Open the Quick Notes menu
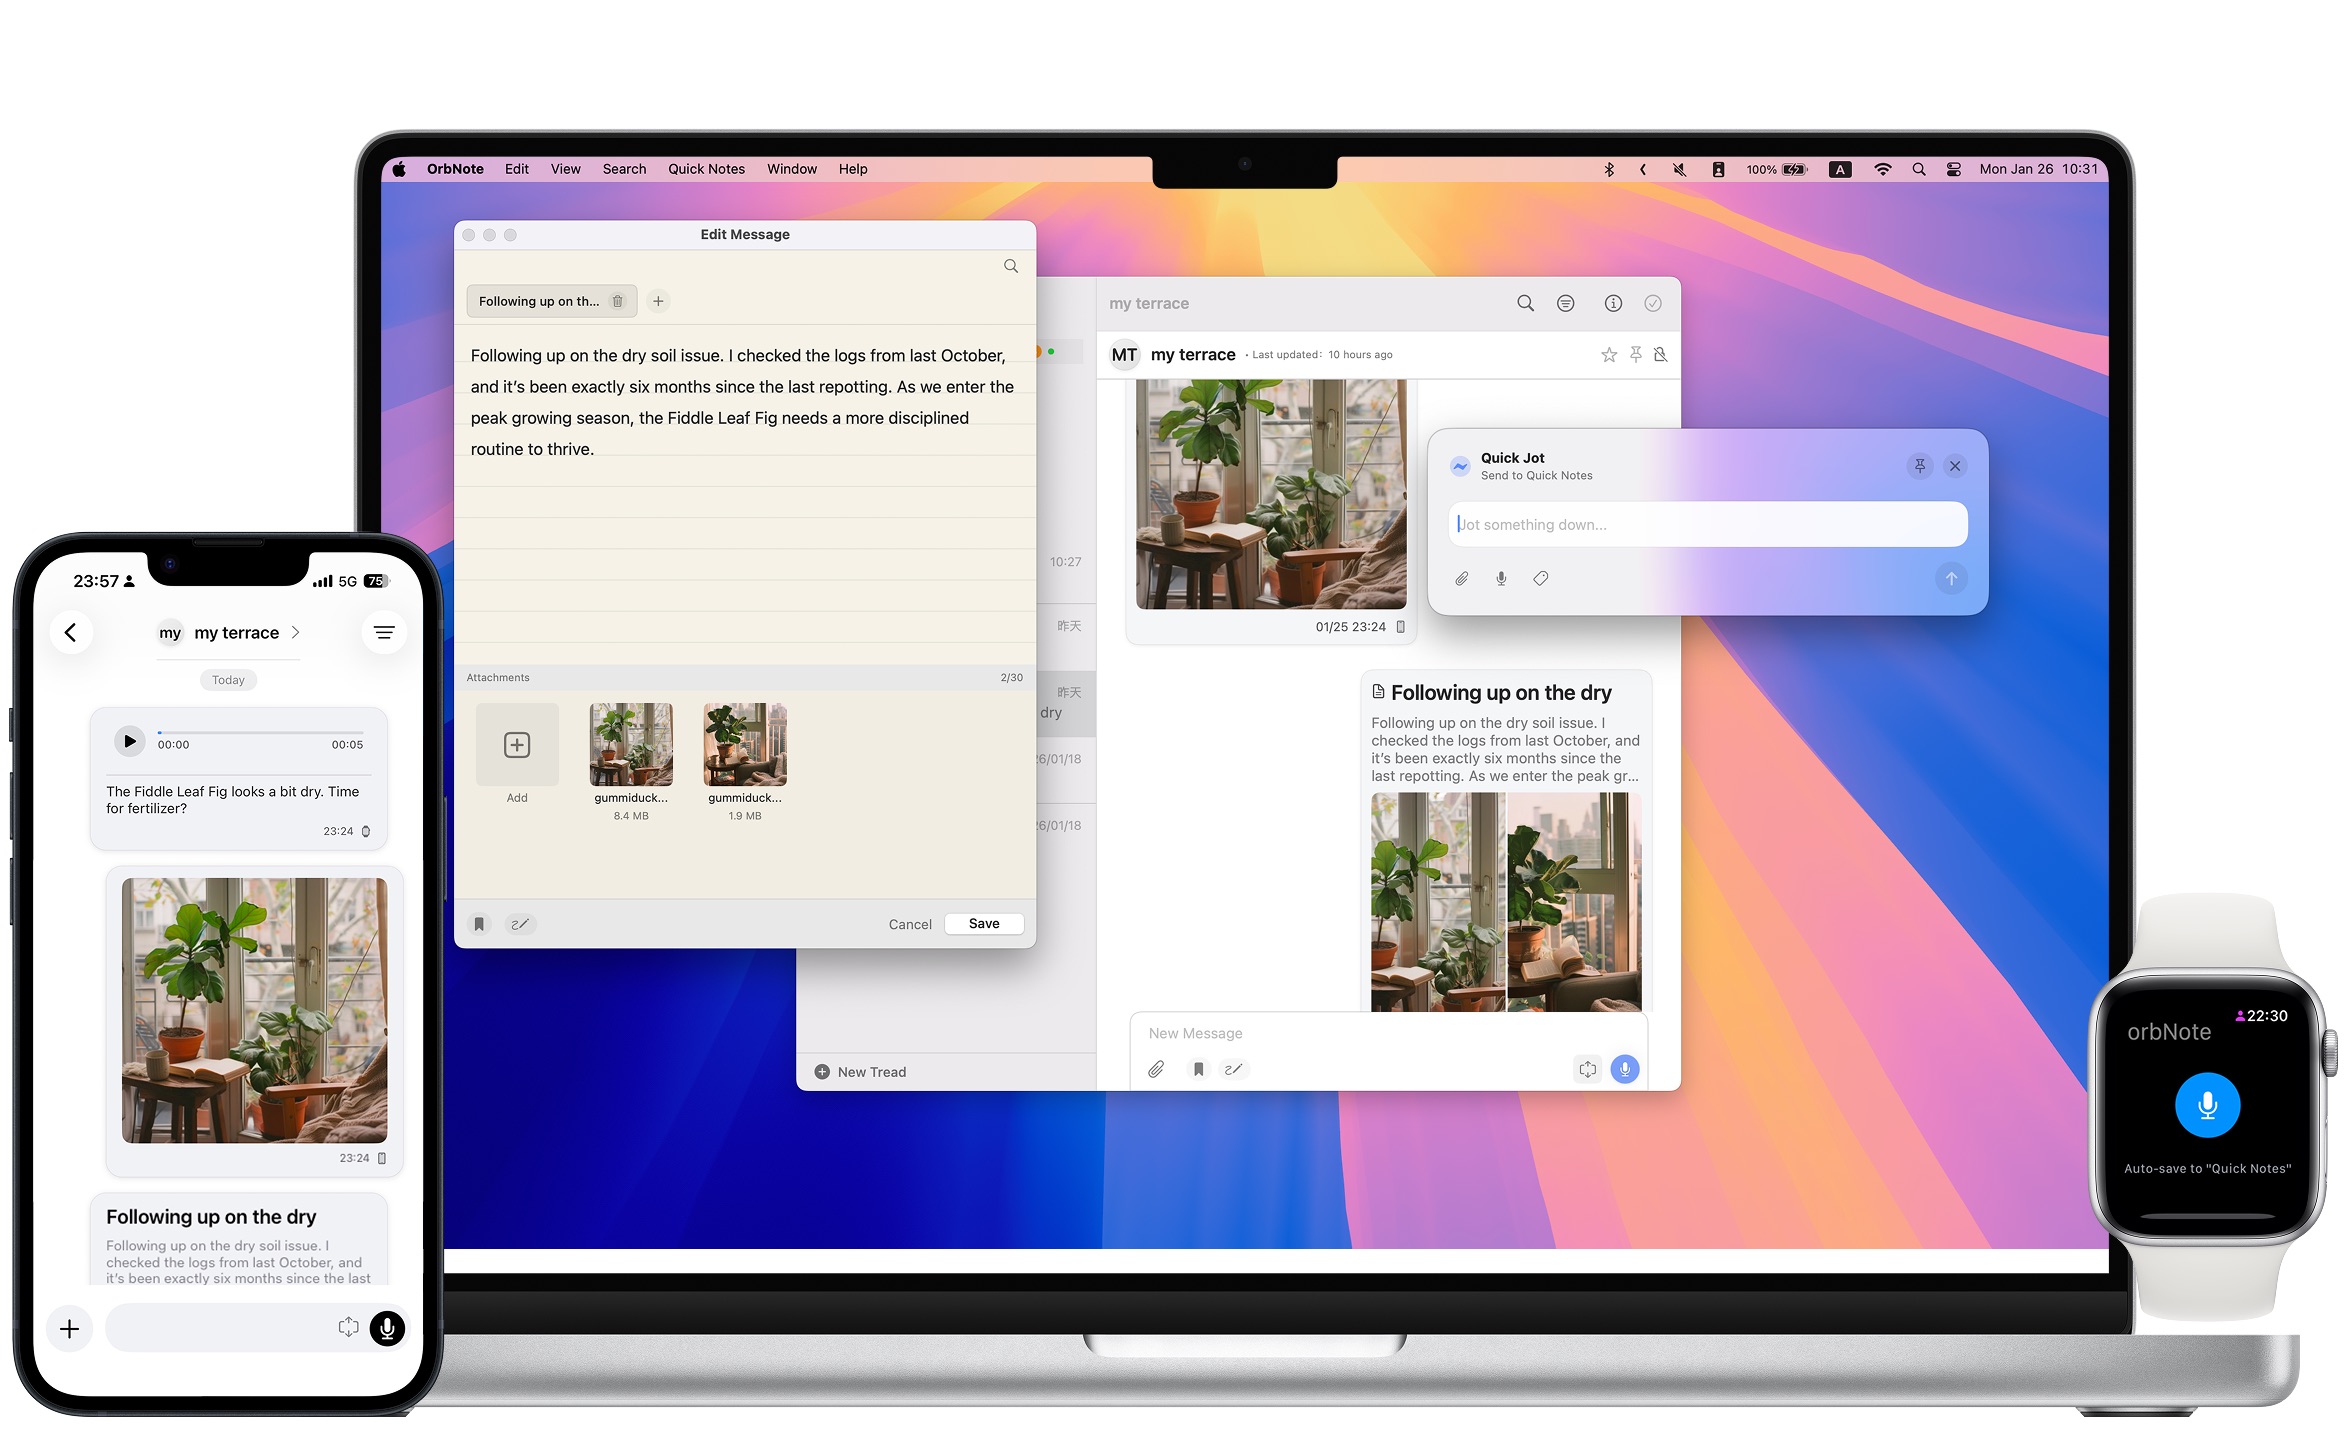 706,169
